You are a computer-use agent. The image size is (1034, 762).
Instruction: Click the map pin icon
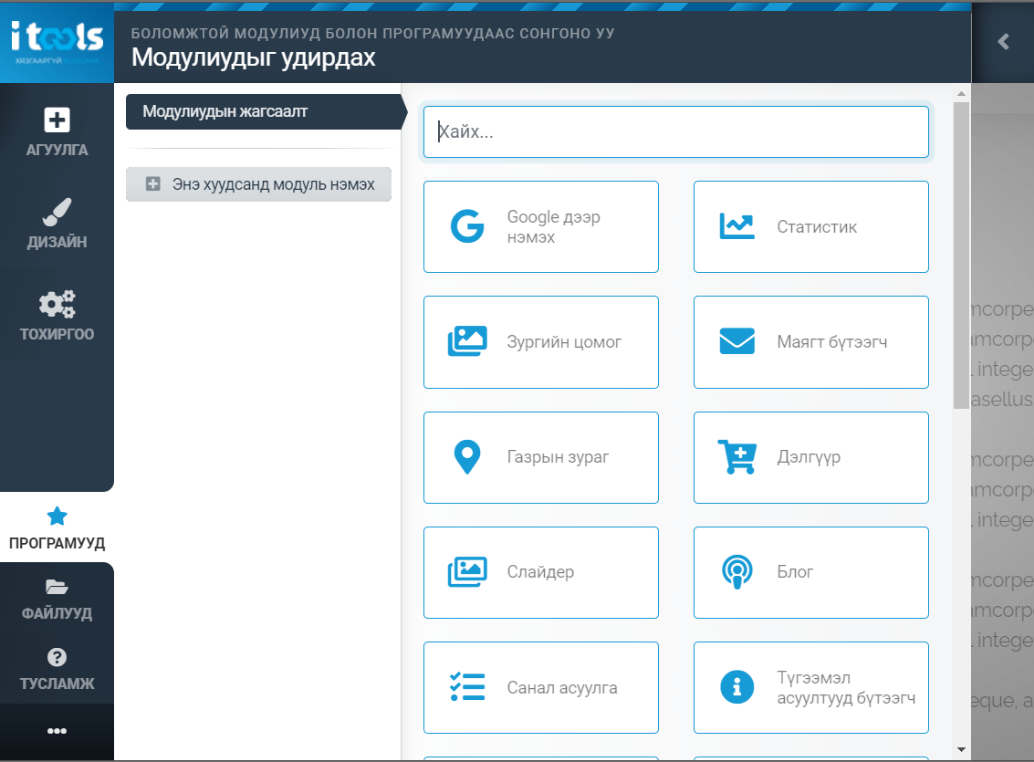[467, 457]
